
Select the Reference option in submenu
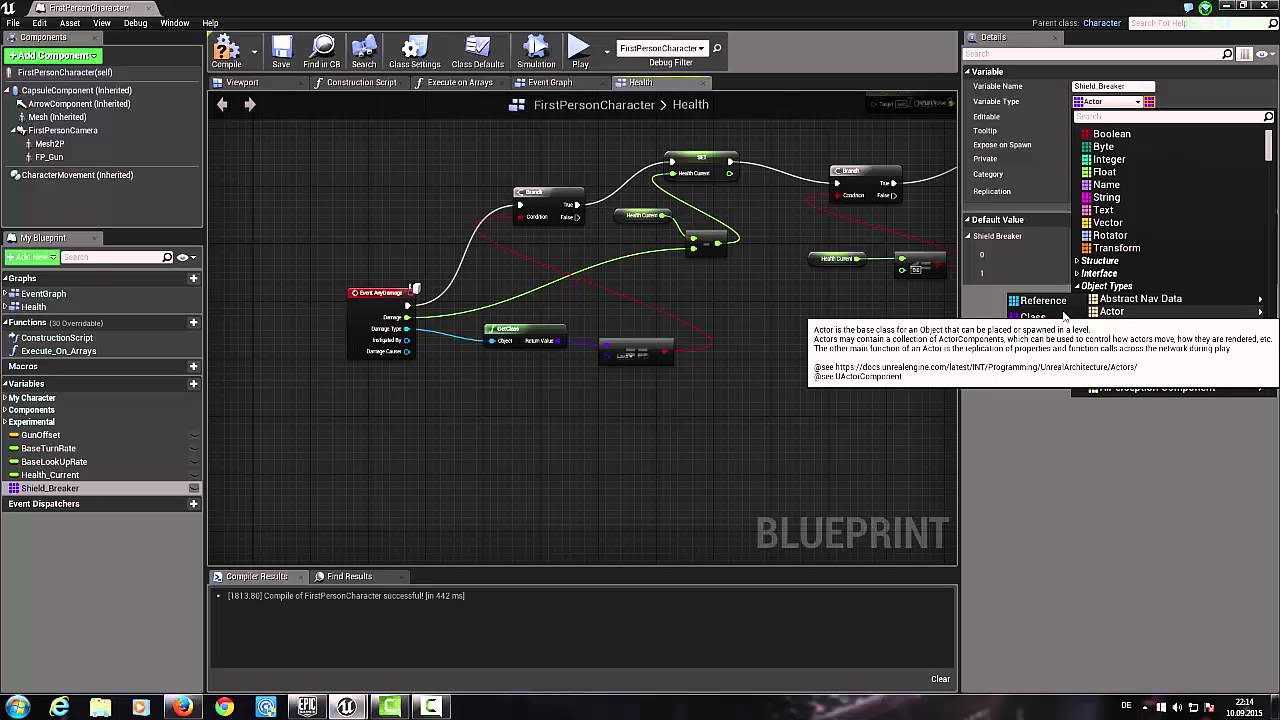[x=1037, y=301]
